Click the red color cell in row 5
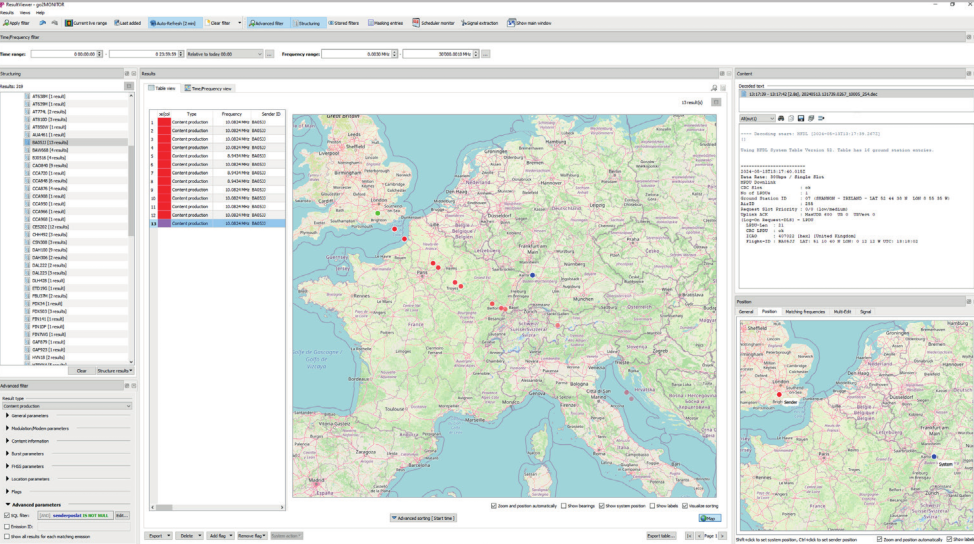 [x=164, y=155]
